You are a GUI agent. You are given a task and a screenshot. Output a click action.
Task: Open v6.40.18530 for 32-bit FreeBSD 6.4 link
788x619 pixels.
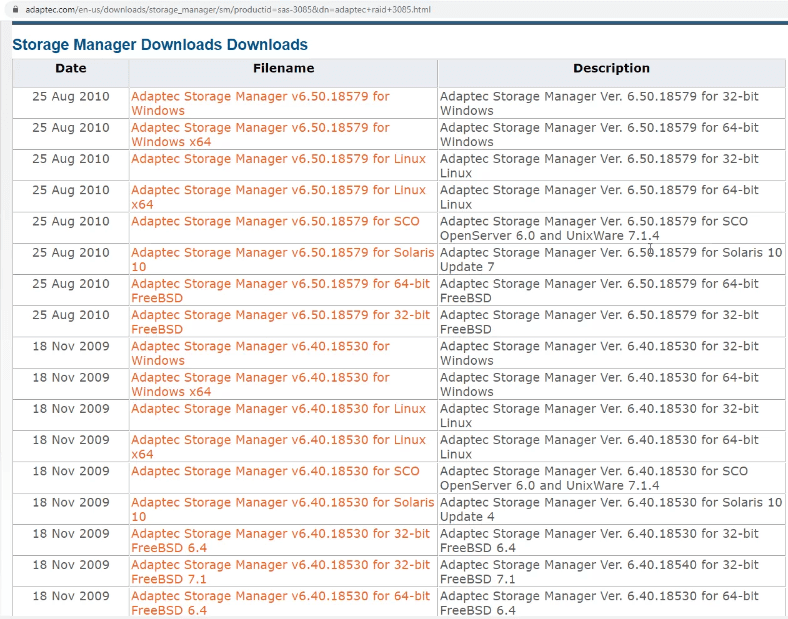tap(280, 540)
